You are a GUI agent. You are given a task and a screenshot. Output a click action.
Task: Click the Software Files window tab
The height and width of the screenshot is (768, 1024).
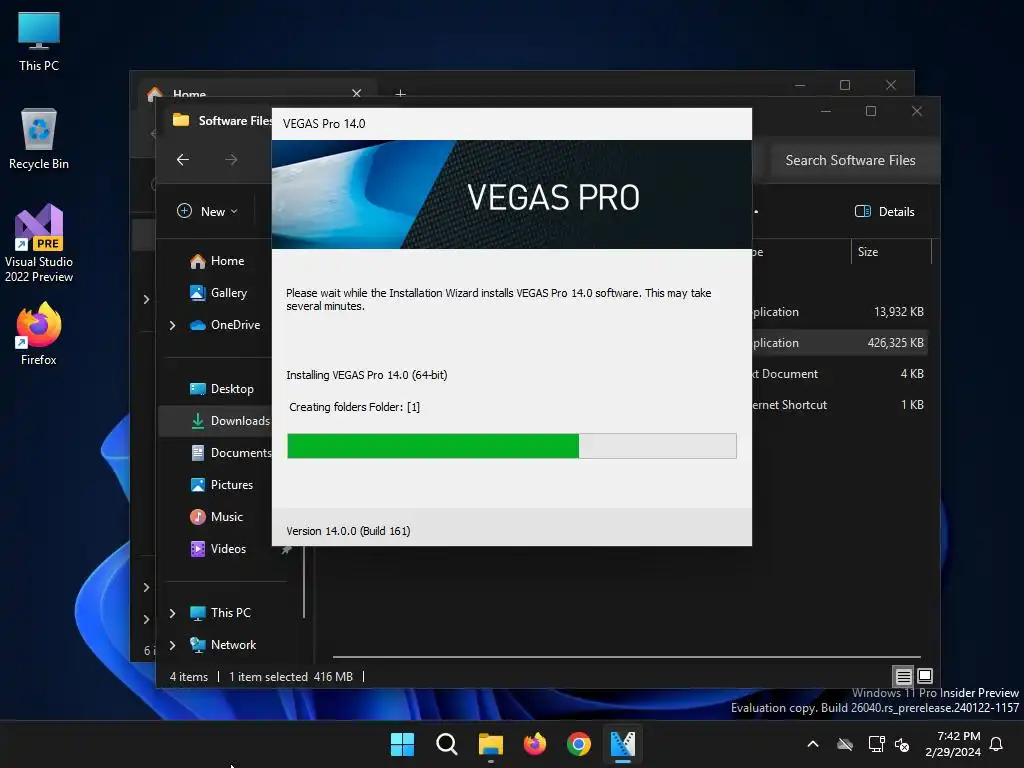coord(222,121)
